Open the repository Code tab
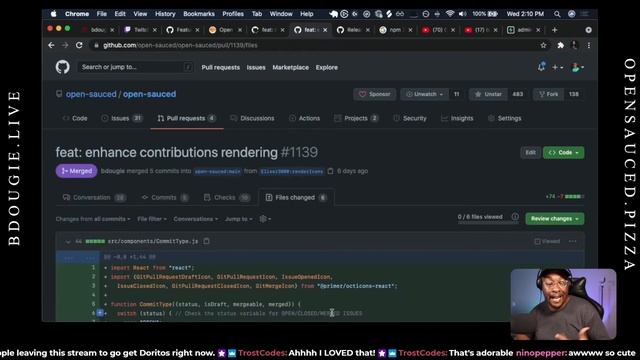Viewport: 640px width, 360px height. (75, 118)
